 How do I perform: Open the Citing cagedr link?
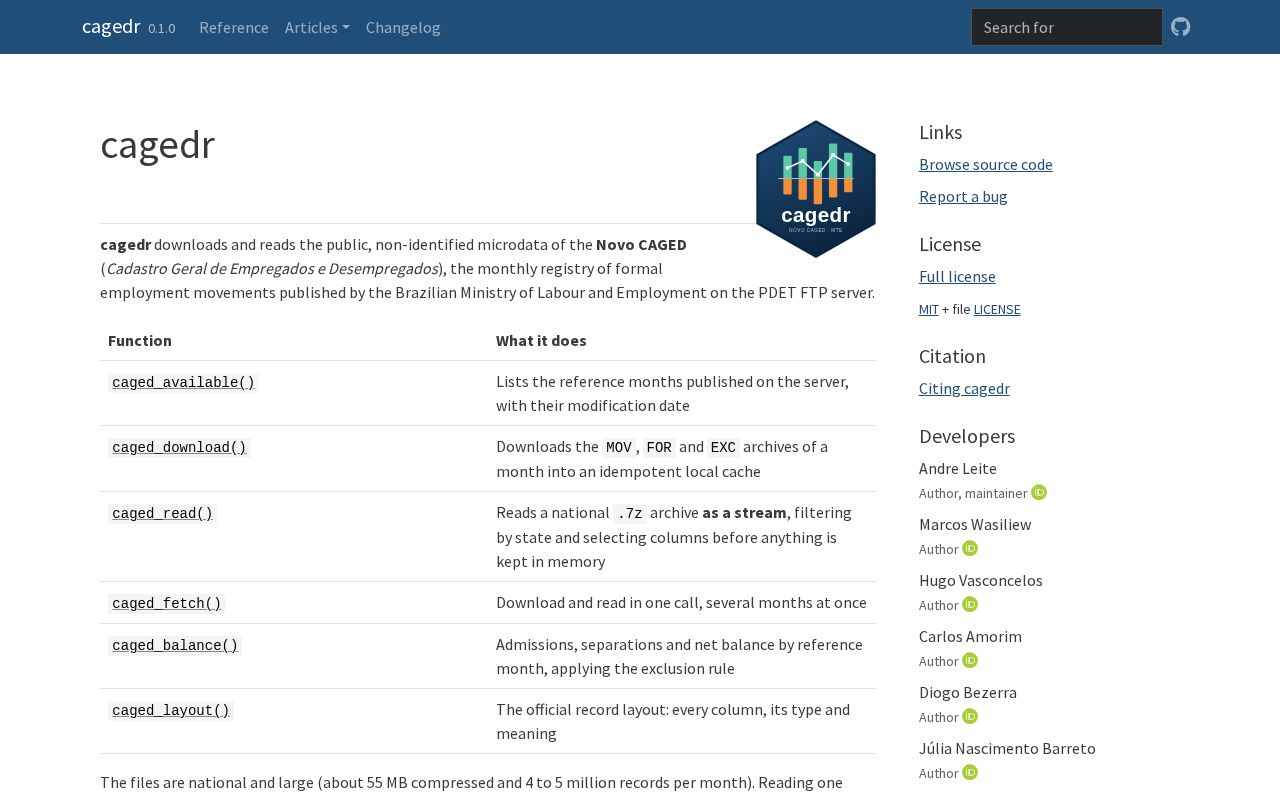(x=964, y=388)
